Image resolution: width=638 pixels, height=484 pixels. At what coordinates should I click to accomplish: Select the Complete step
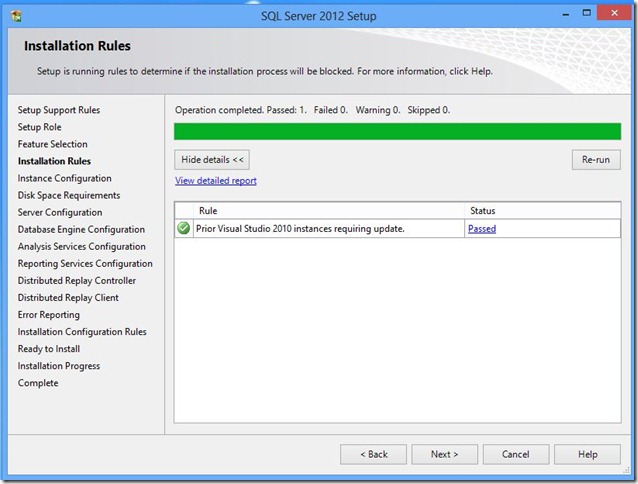(x=38, y=383)
